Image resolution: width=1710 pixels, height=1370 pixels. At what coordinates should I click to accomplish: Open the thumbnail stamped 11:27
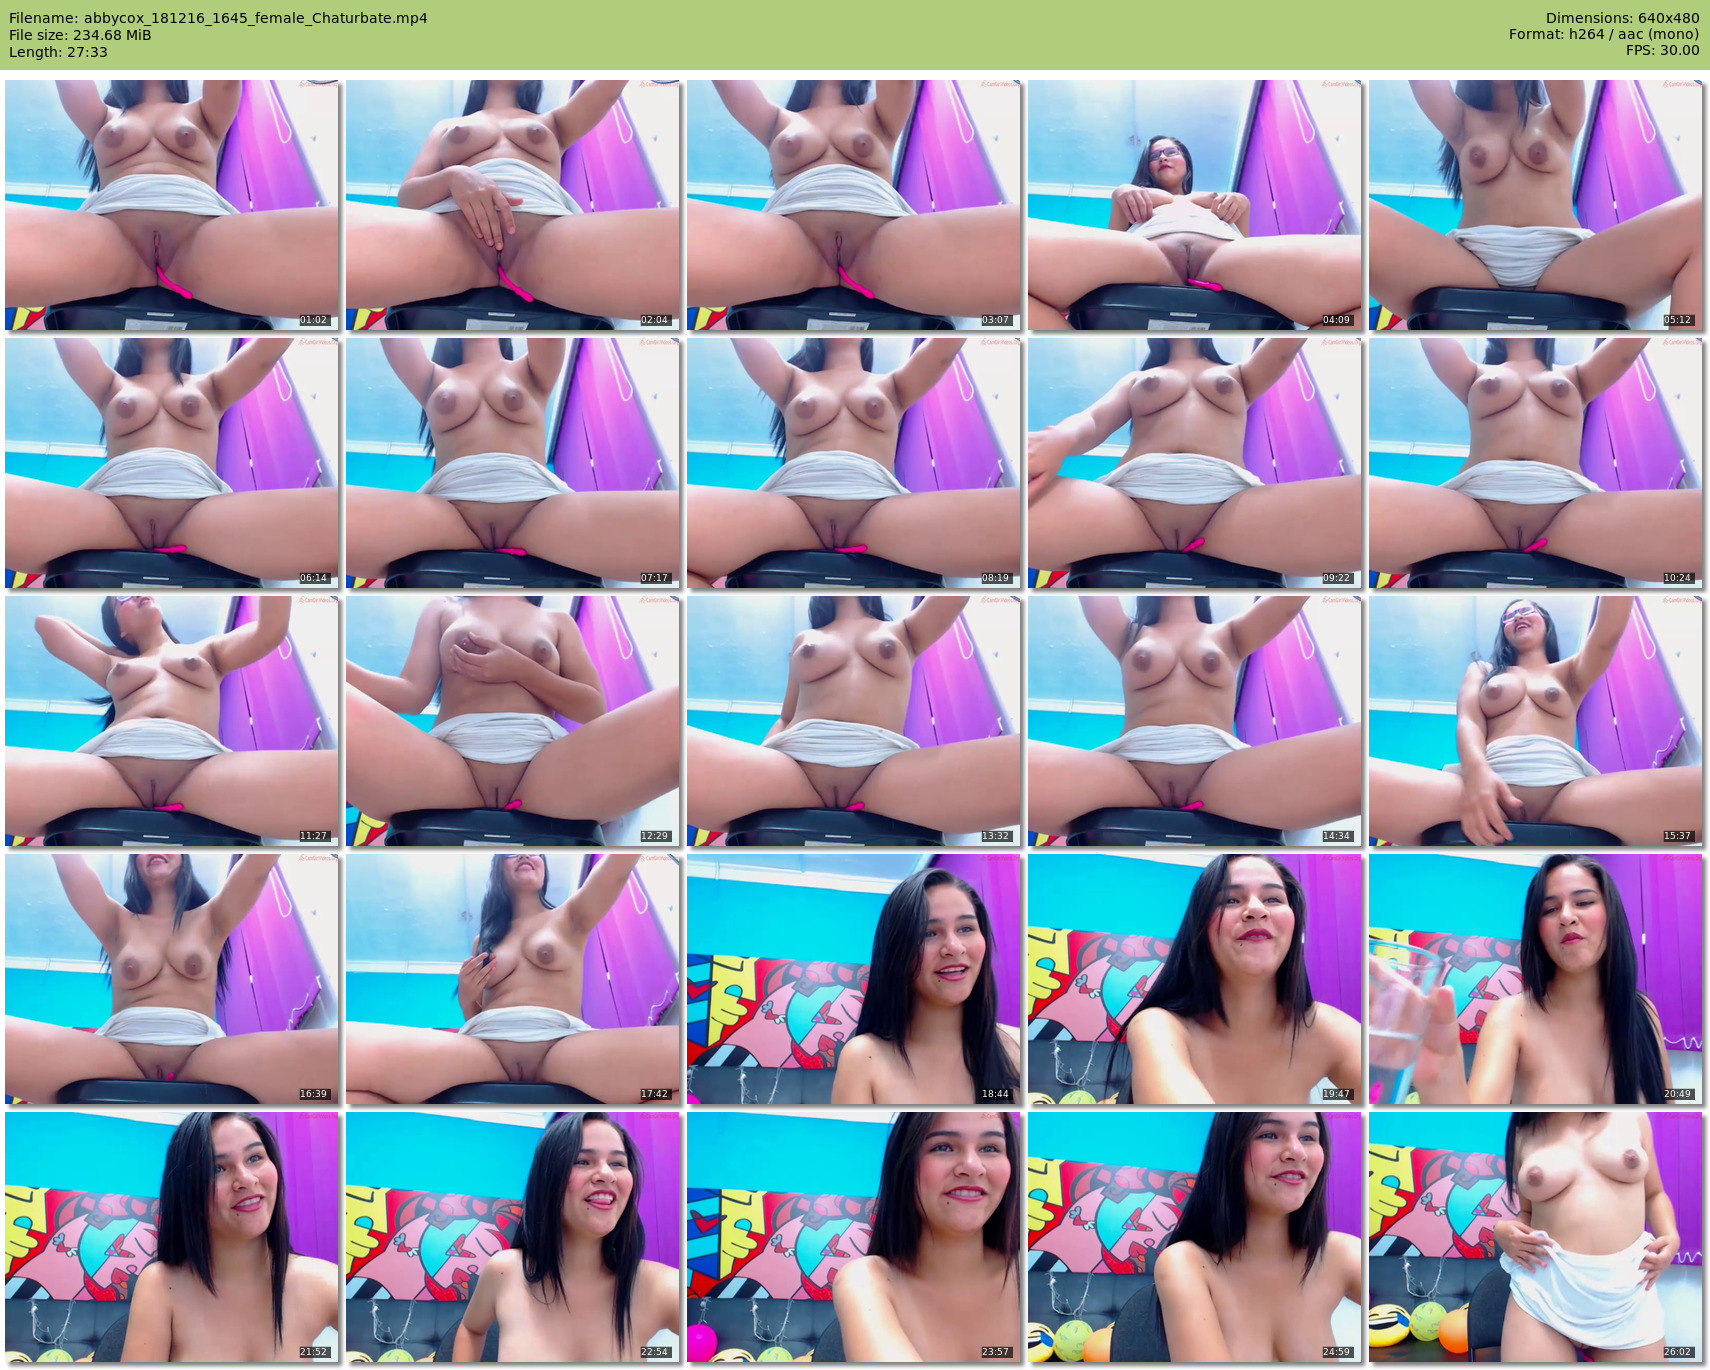click(172, 721)
